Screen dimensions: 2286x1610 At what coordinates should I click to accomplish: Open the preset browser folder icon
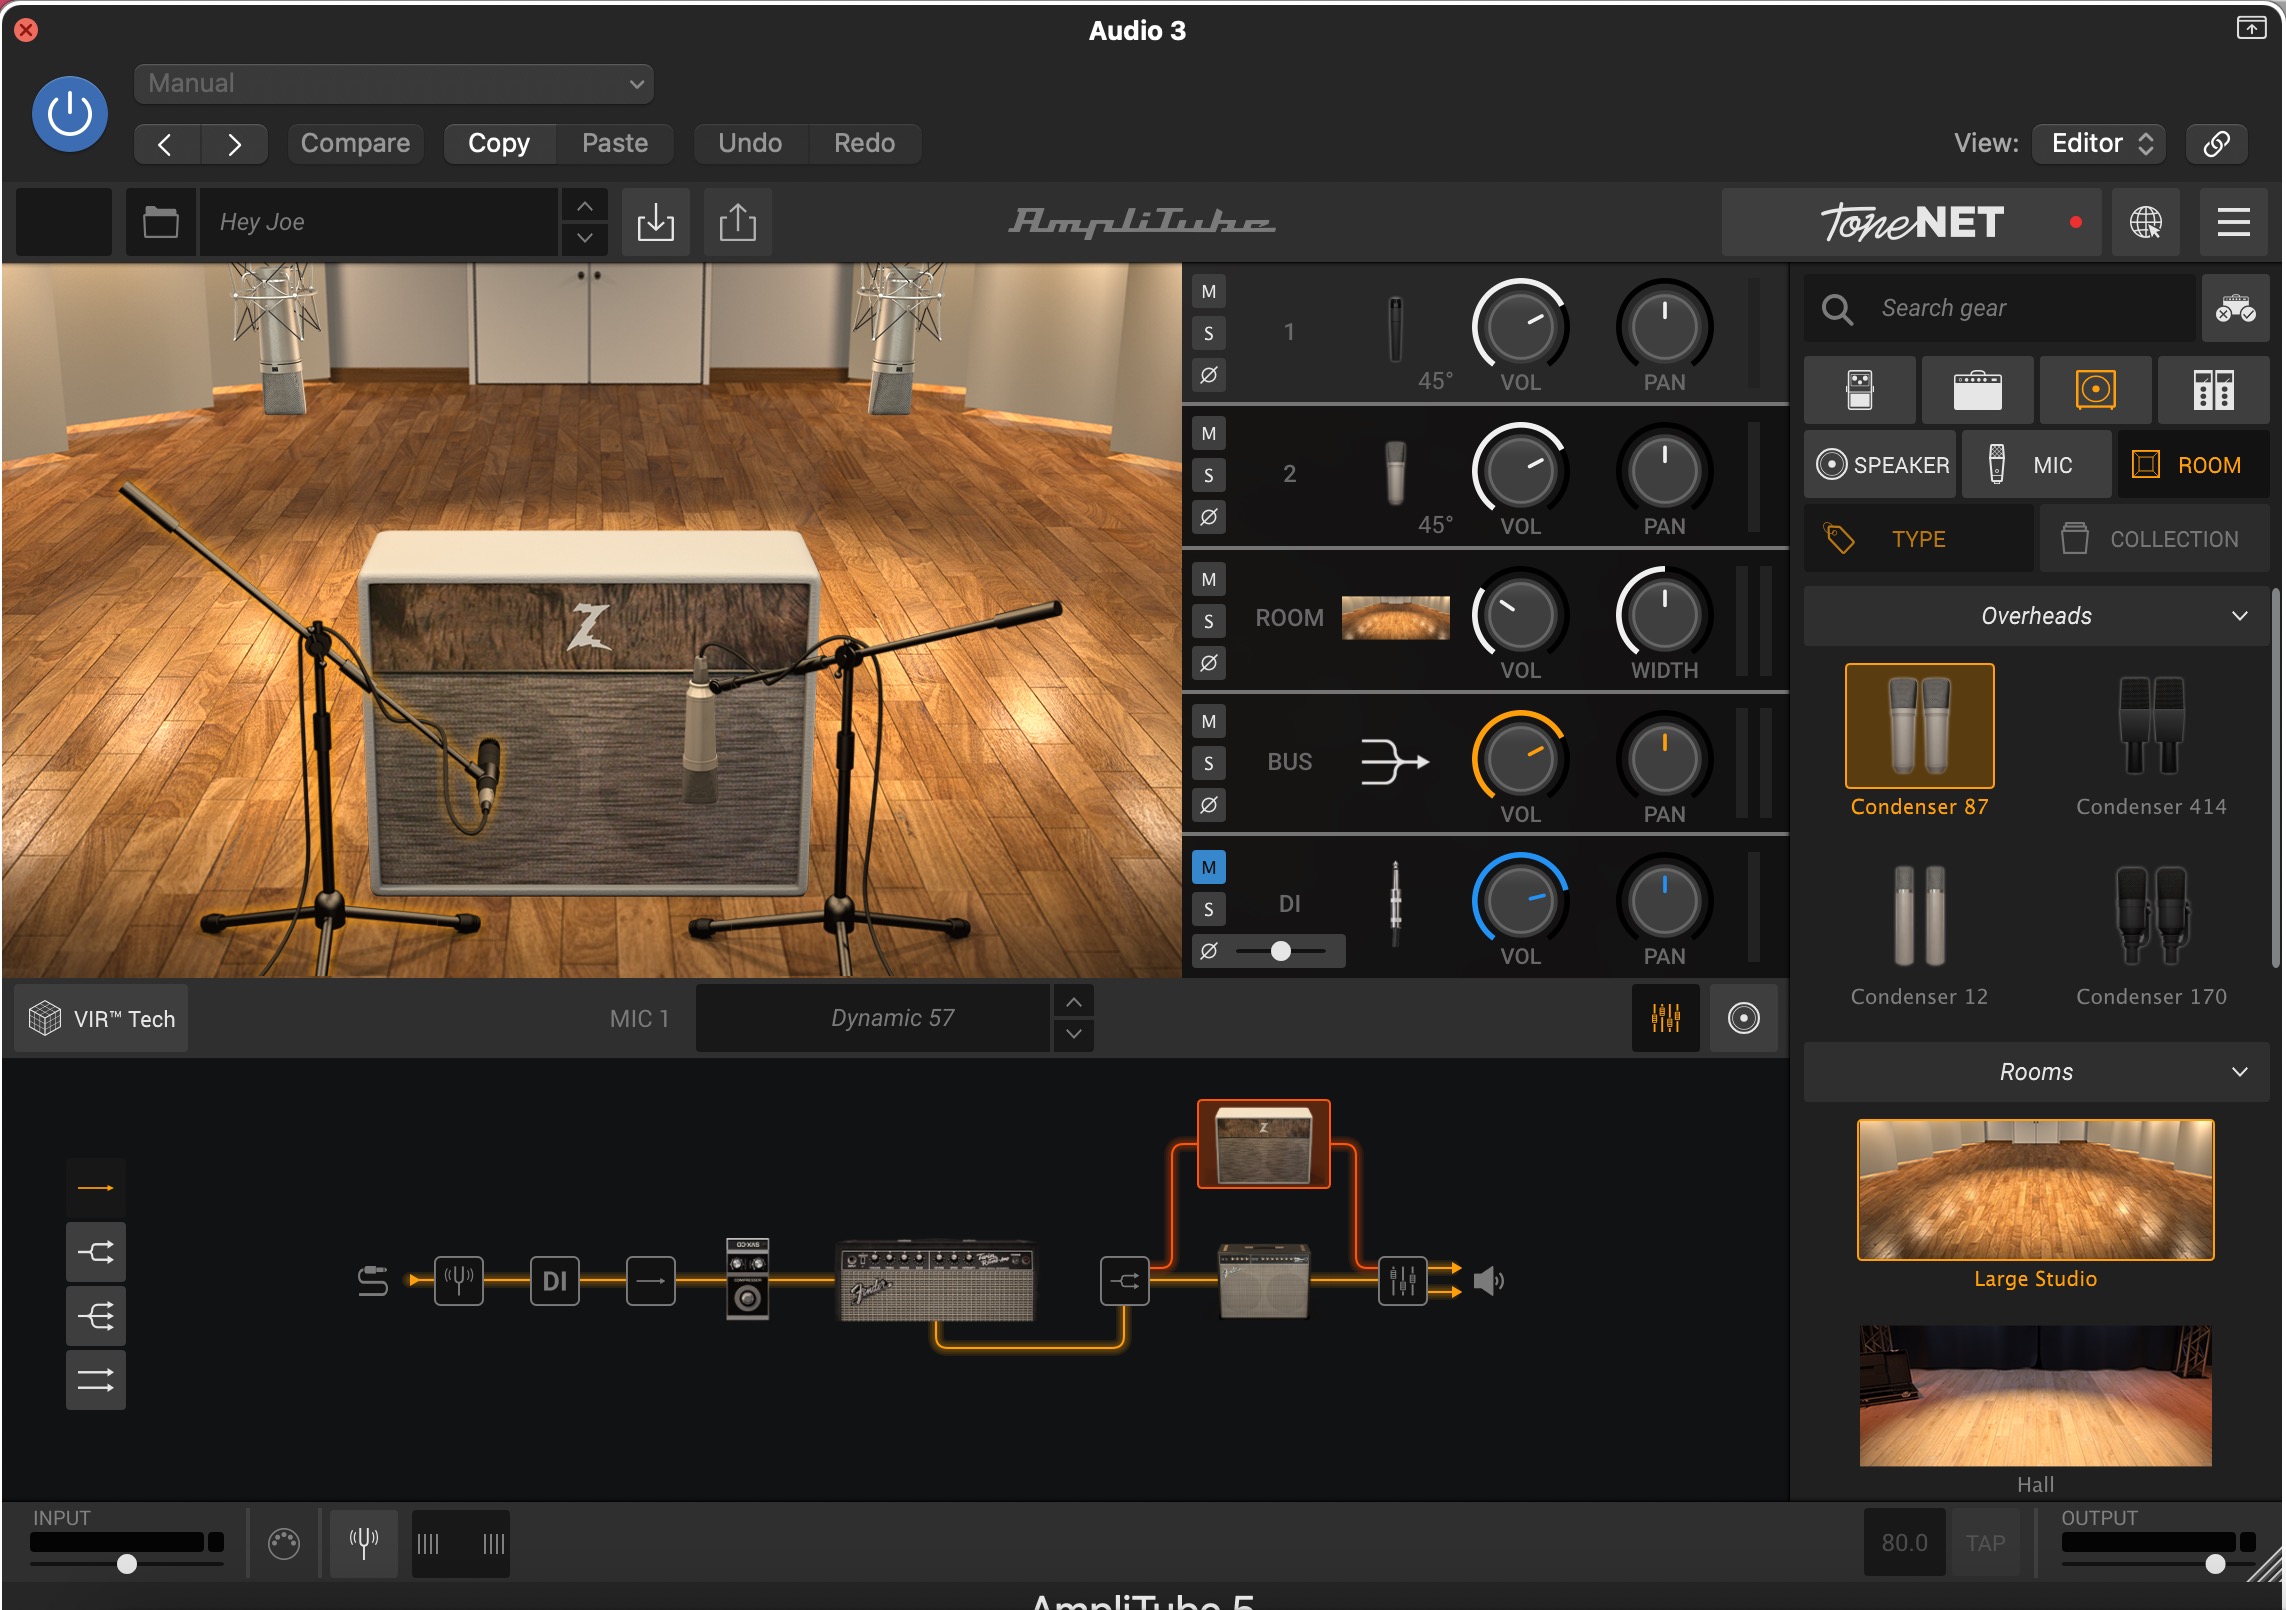(160, 222)
